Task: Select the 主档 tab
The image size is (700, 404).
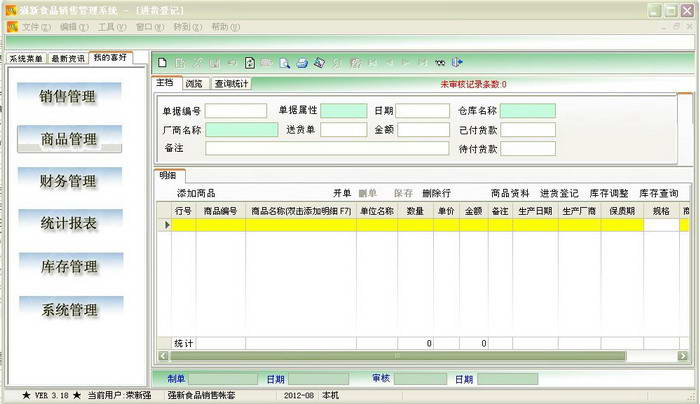Action: 165,83
